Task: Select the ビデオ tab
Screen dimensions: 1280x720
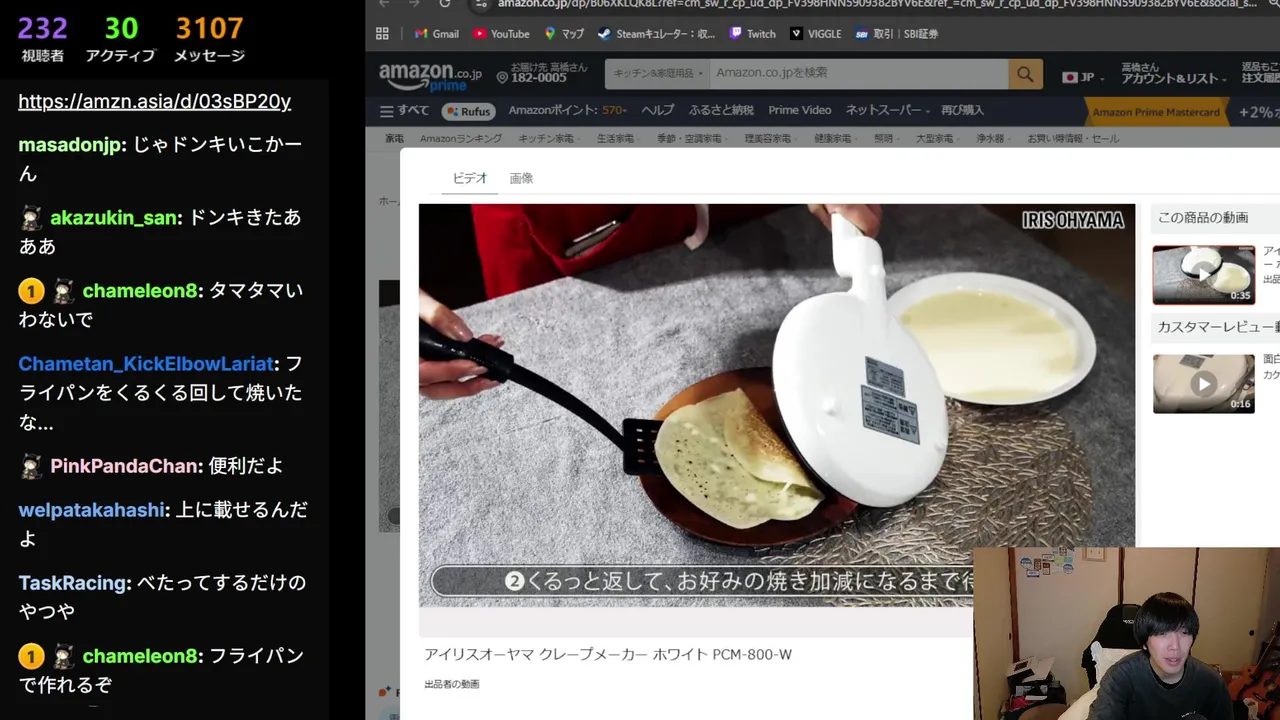Action: coord(470,178)
